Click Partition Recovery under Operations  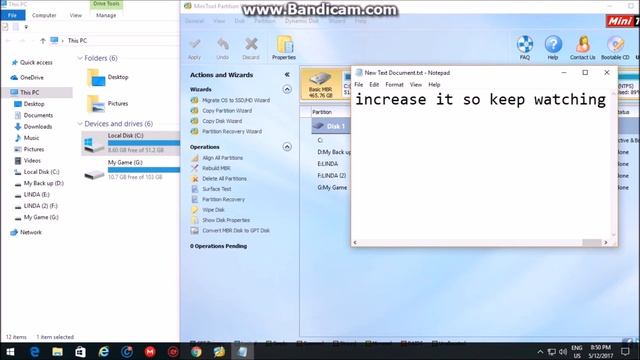[x=218, y=199]
